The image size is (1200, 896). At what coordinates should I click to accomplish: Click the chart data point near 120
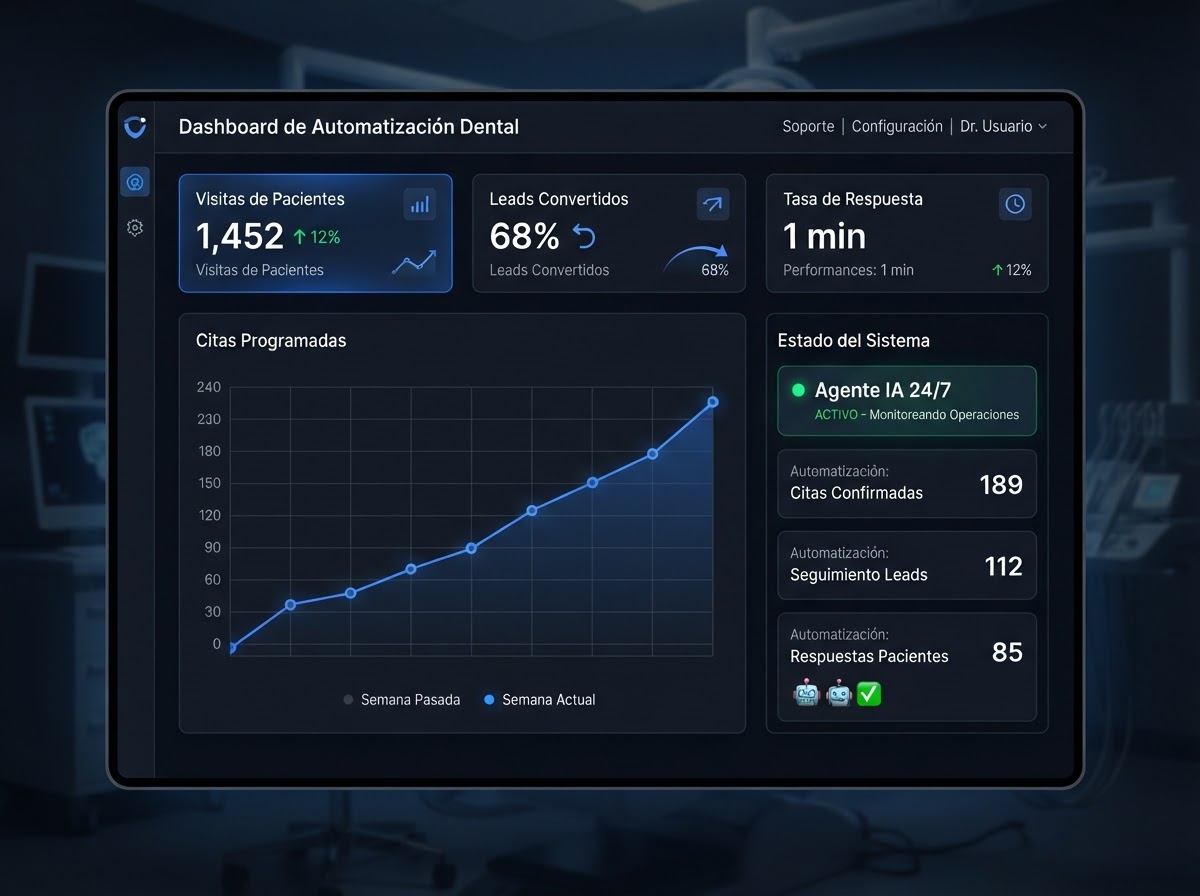pos(532,510)
